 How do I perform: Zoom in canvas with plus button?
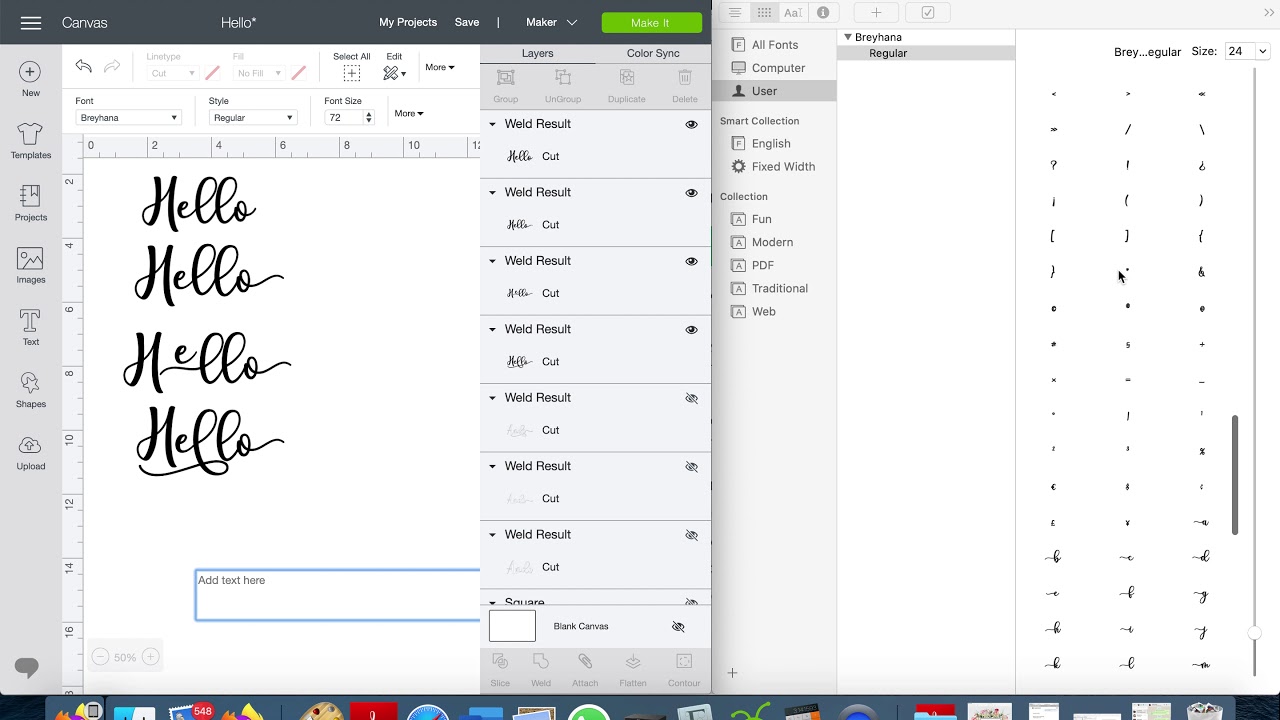tap(150, 657)
